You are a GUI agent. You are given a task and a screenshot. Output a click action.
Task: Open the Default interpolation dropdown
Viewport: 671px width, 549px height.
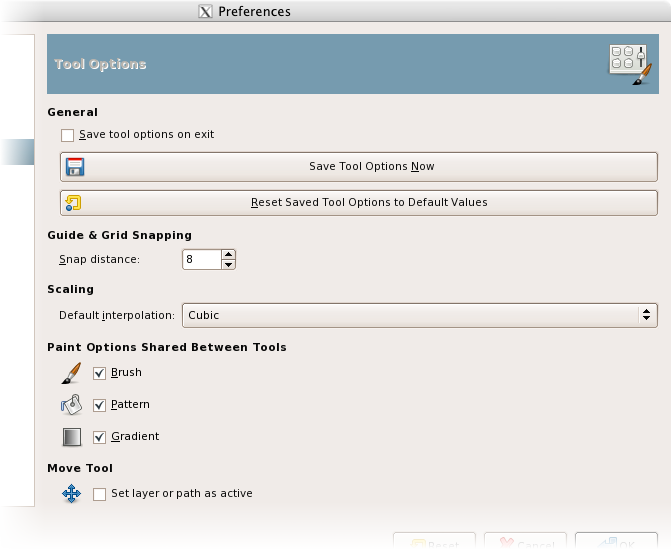click(418, 316)
